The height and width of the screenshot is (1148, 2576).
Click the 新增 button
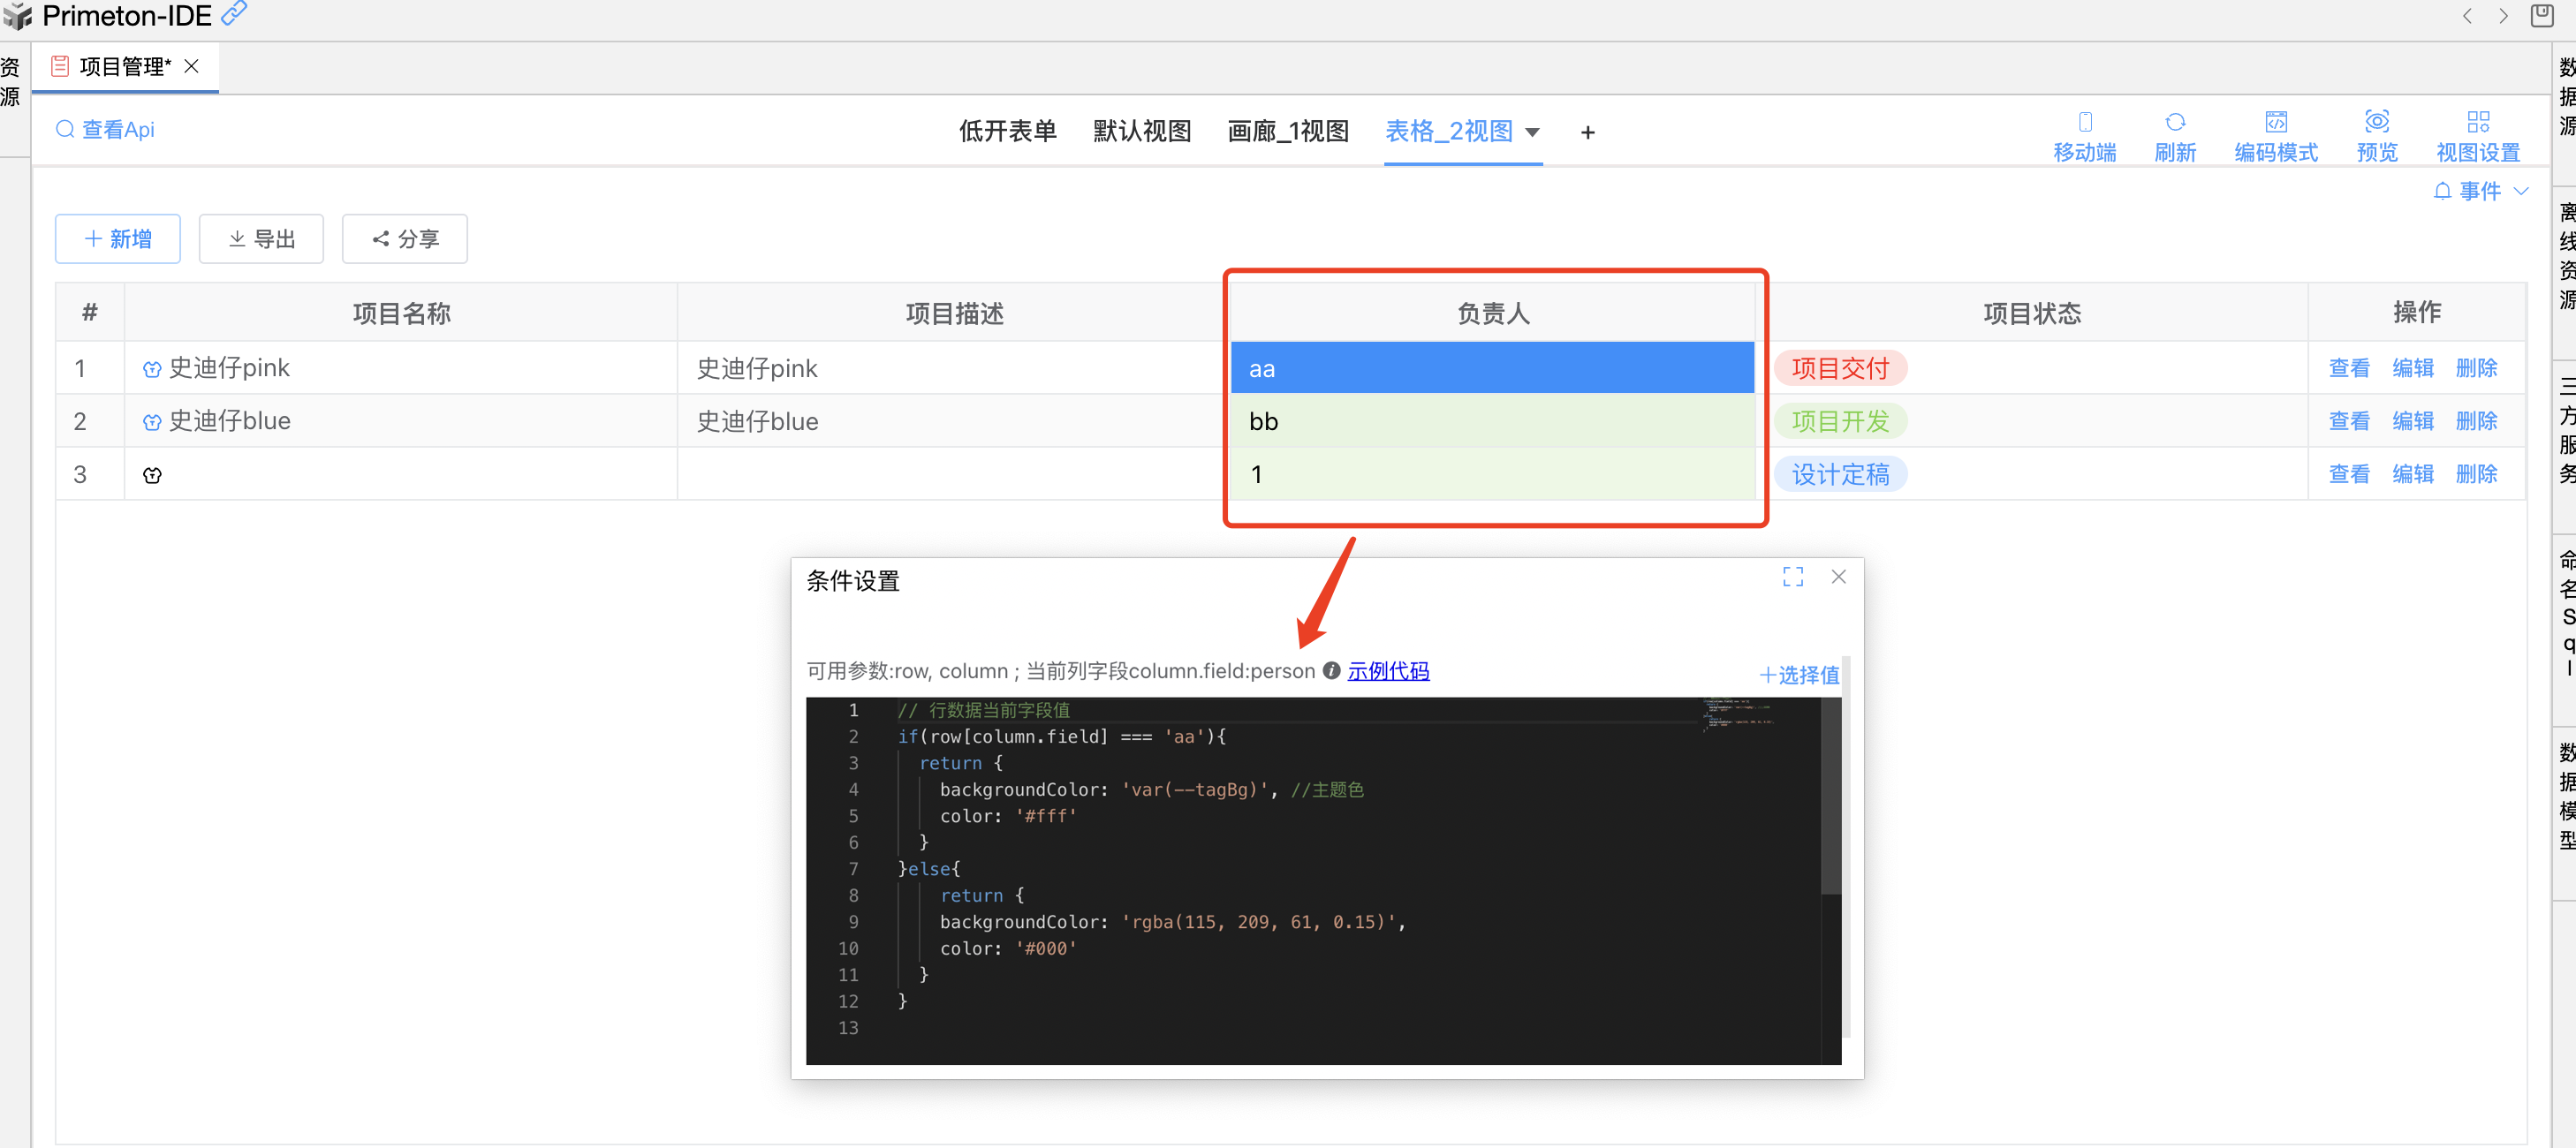118,239
